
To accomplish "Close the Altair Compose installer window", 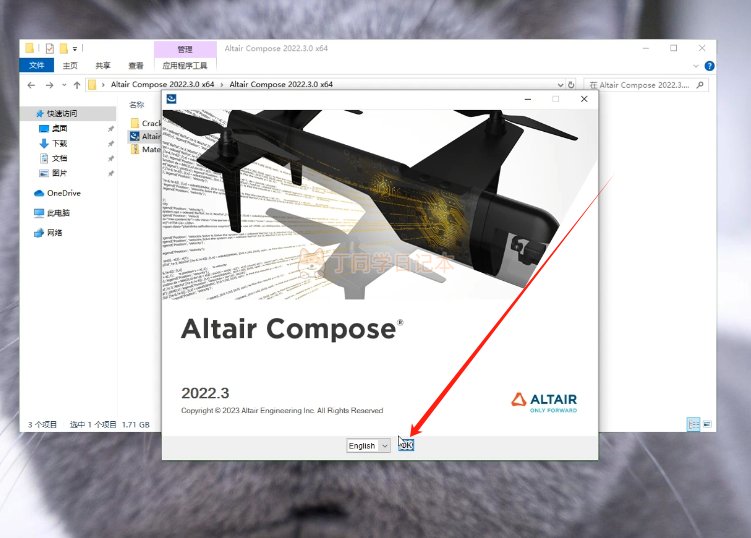I will (584, 99).
